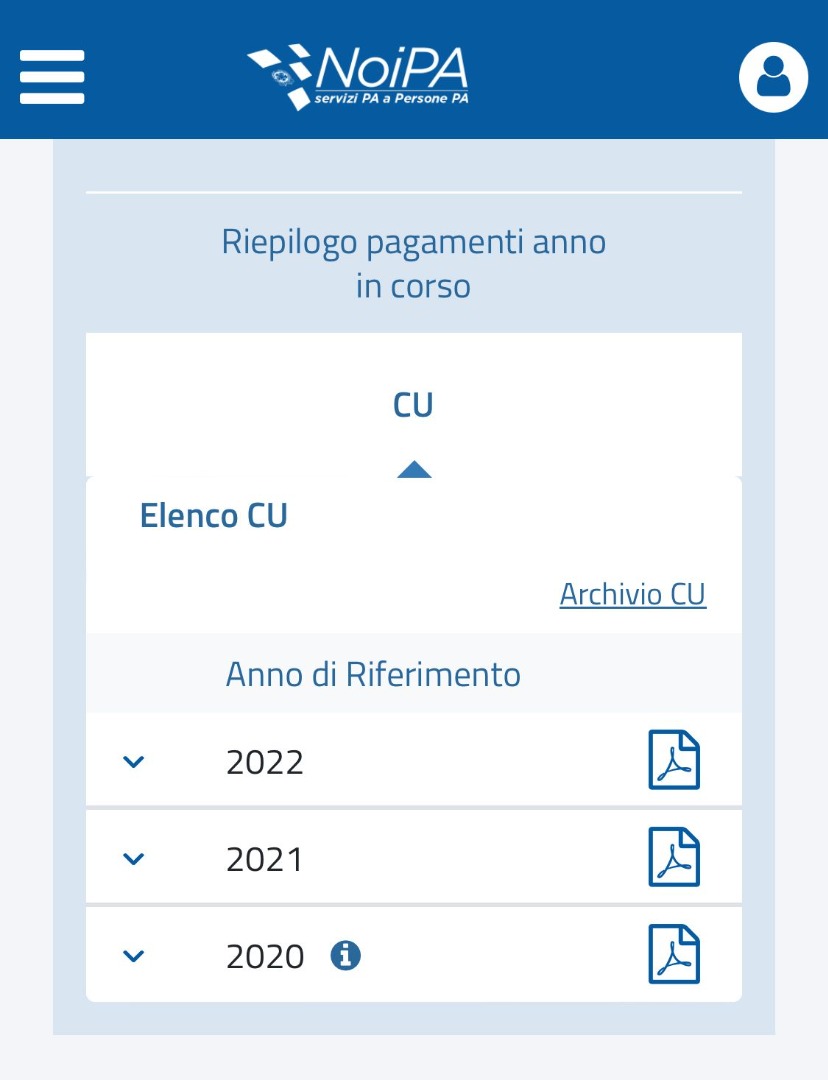Click the Anno di Riferimento column header

373,674
